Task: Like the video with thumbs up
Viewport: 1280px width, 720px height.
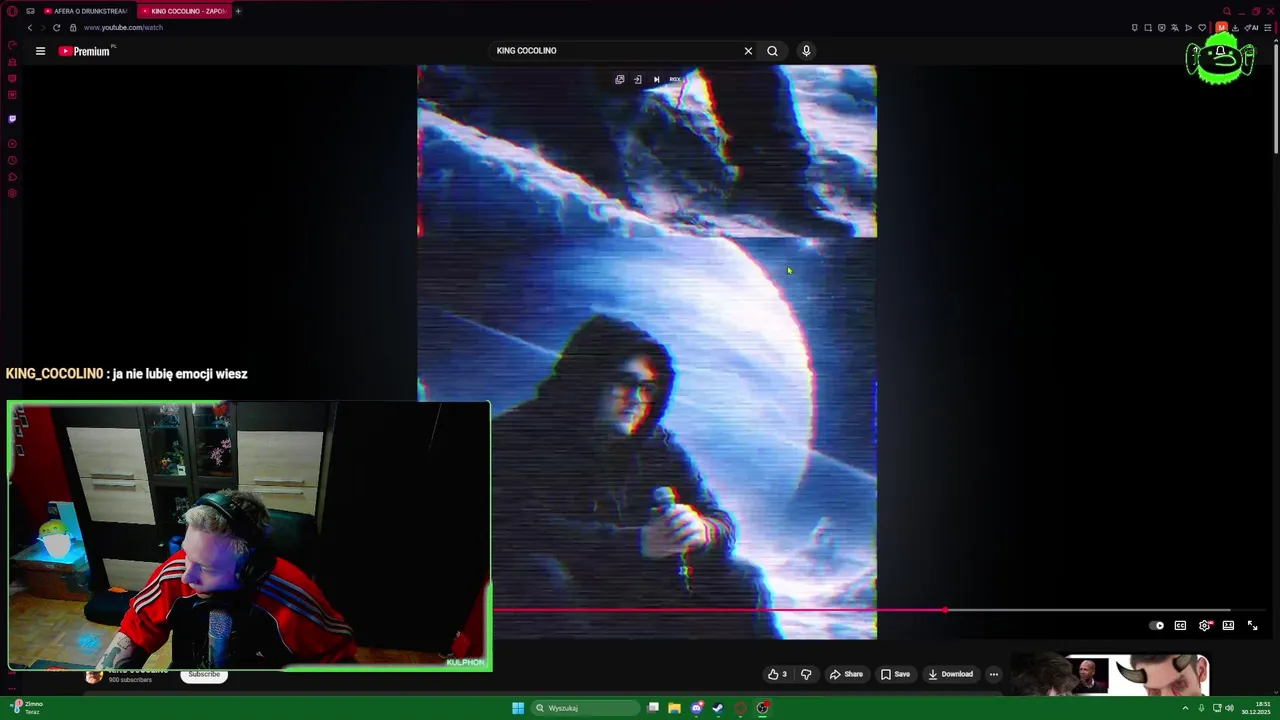Action: pos(777,674)
